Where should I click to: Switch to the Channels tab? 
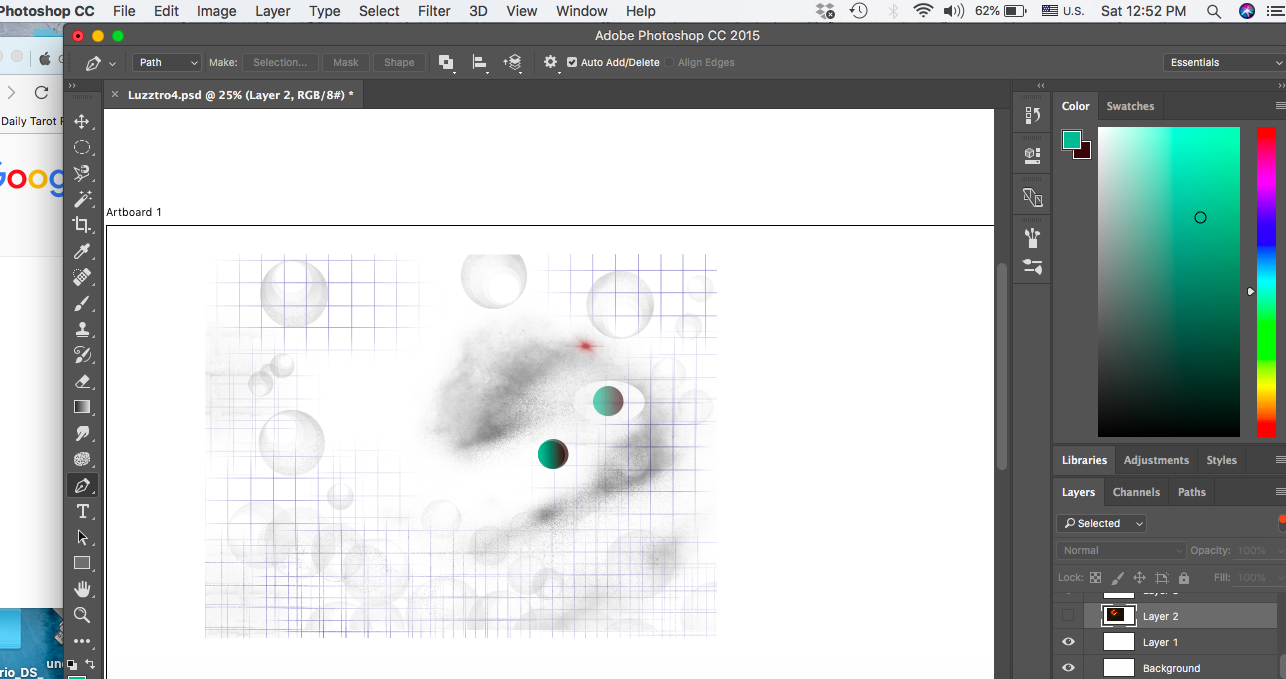tap(1136, 492)
